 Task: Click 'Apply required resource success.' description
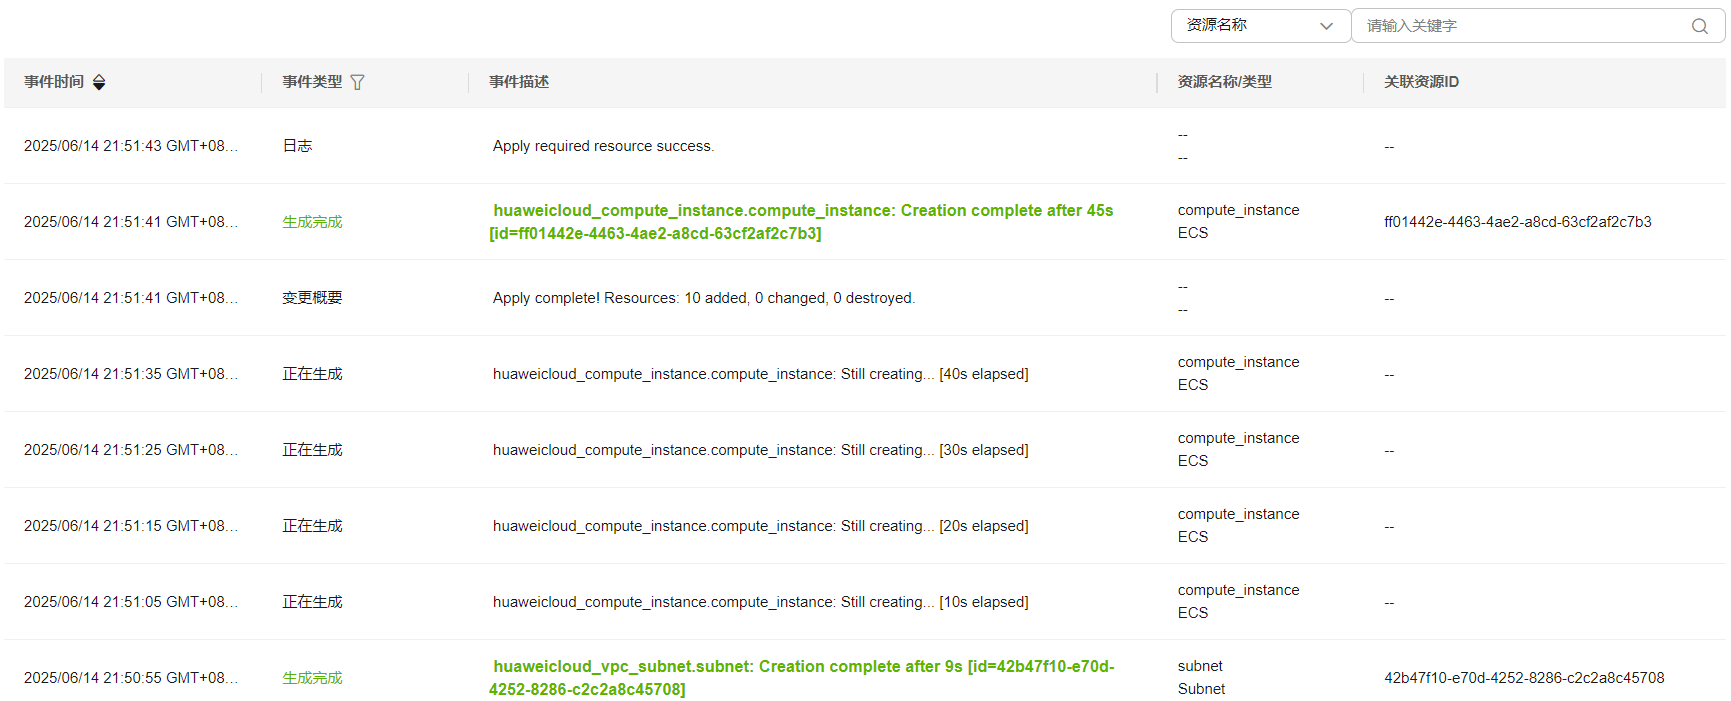point(603,146)
